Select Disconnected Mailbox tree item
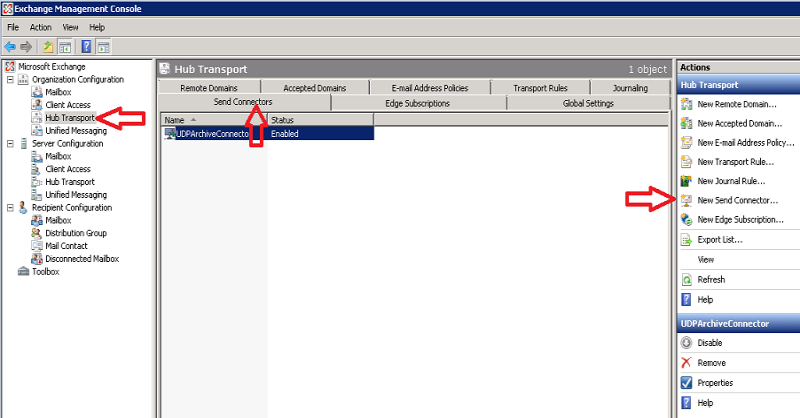The height and width of the screenshot is (418, 800). [82, 259]
